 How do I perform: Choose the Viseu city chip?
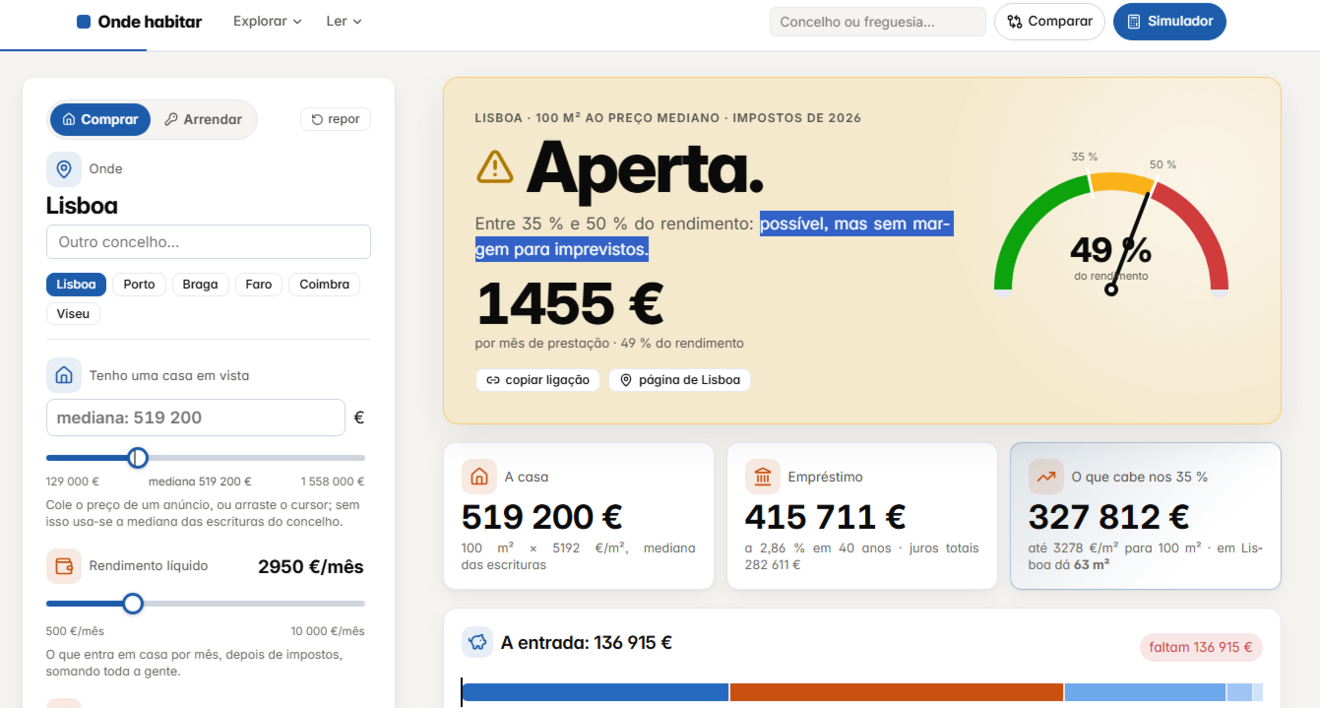click(73, 314)
